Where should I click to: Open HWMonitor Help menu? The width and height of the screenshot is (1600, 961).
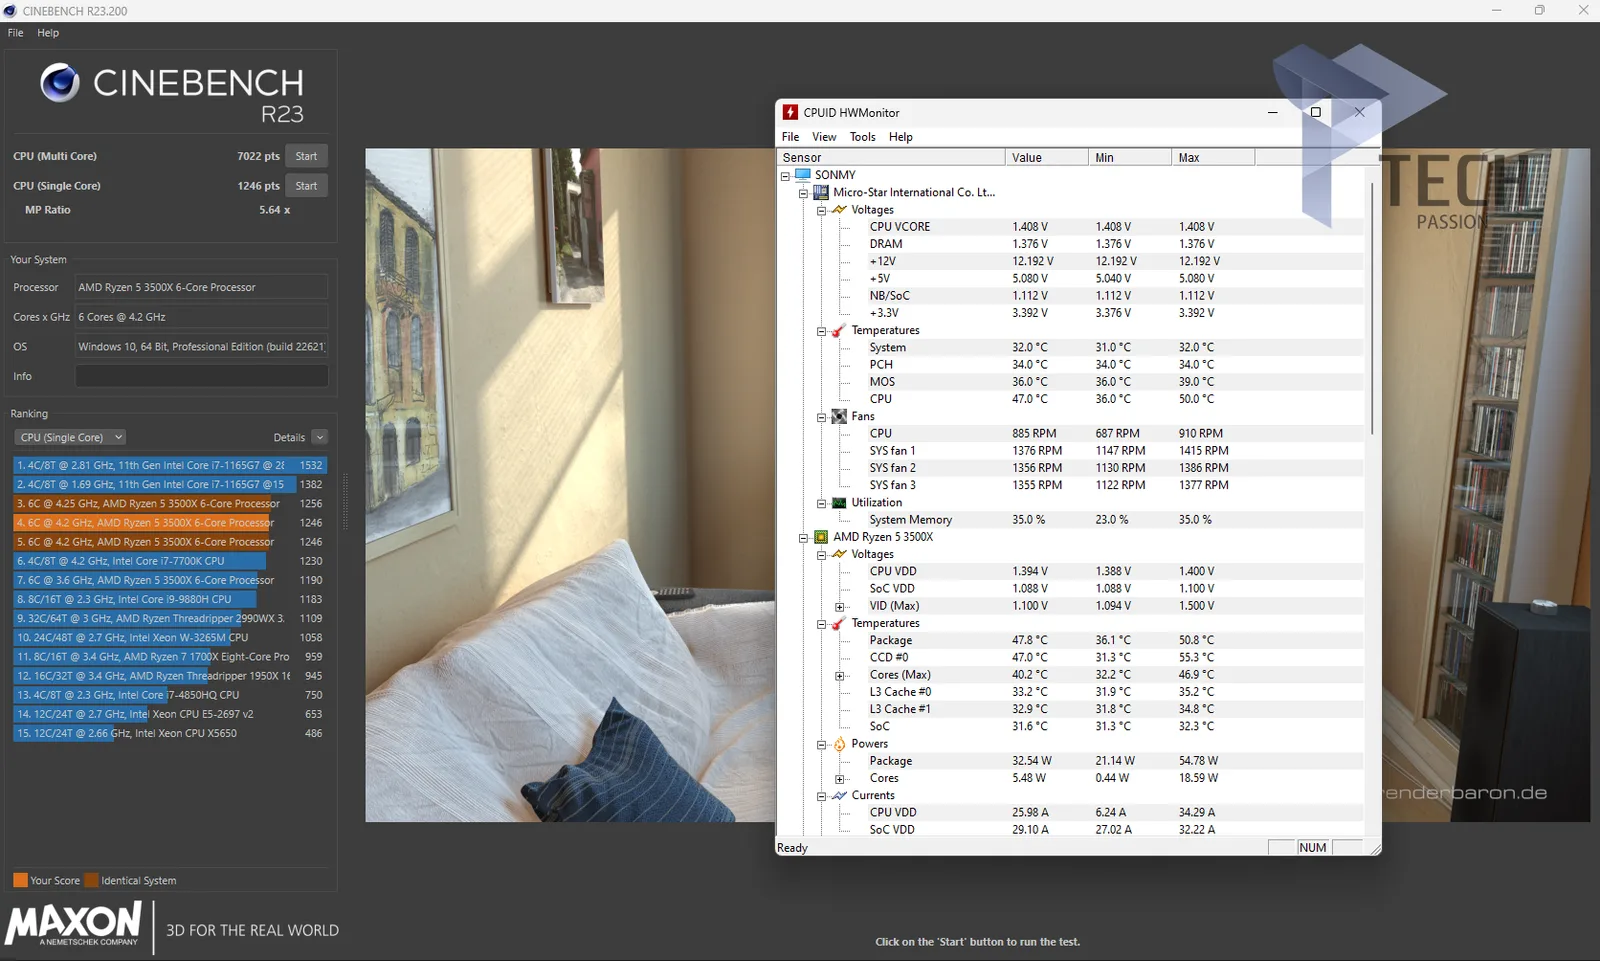click(x=900, y=137)
